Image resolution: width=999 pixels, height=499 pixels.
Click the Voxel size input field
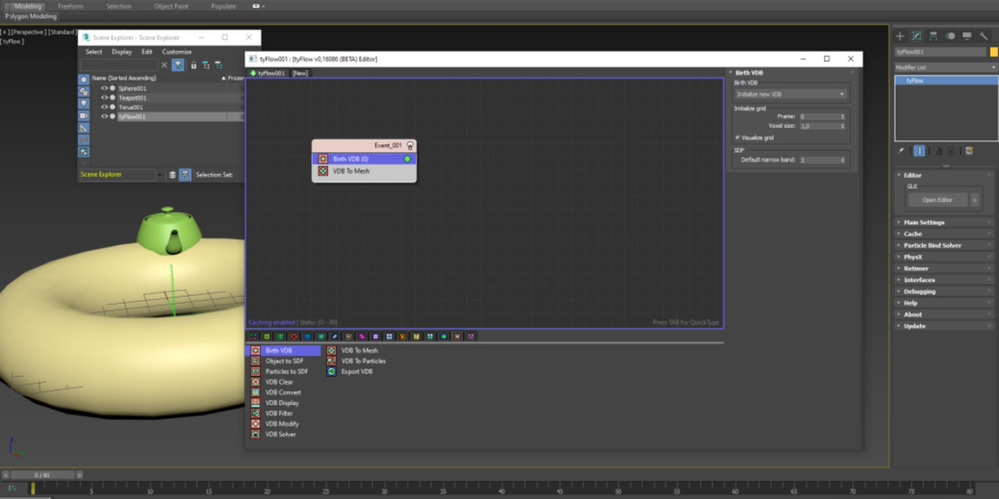[x=819, y=126]
